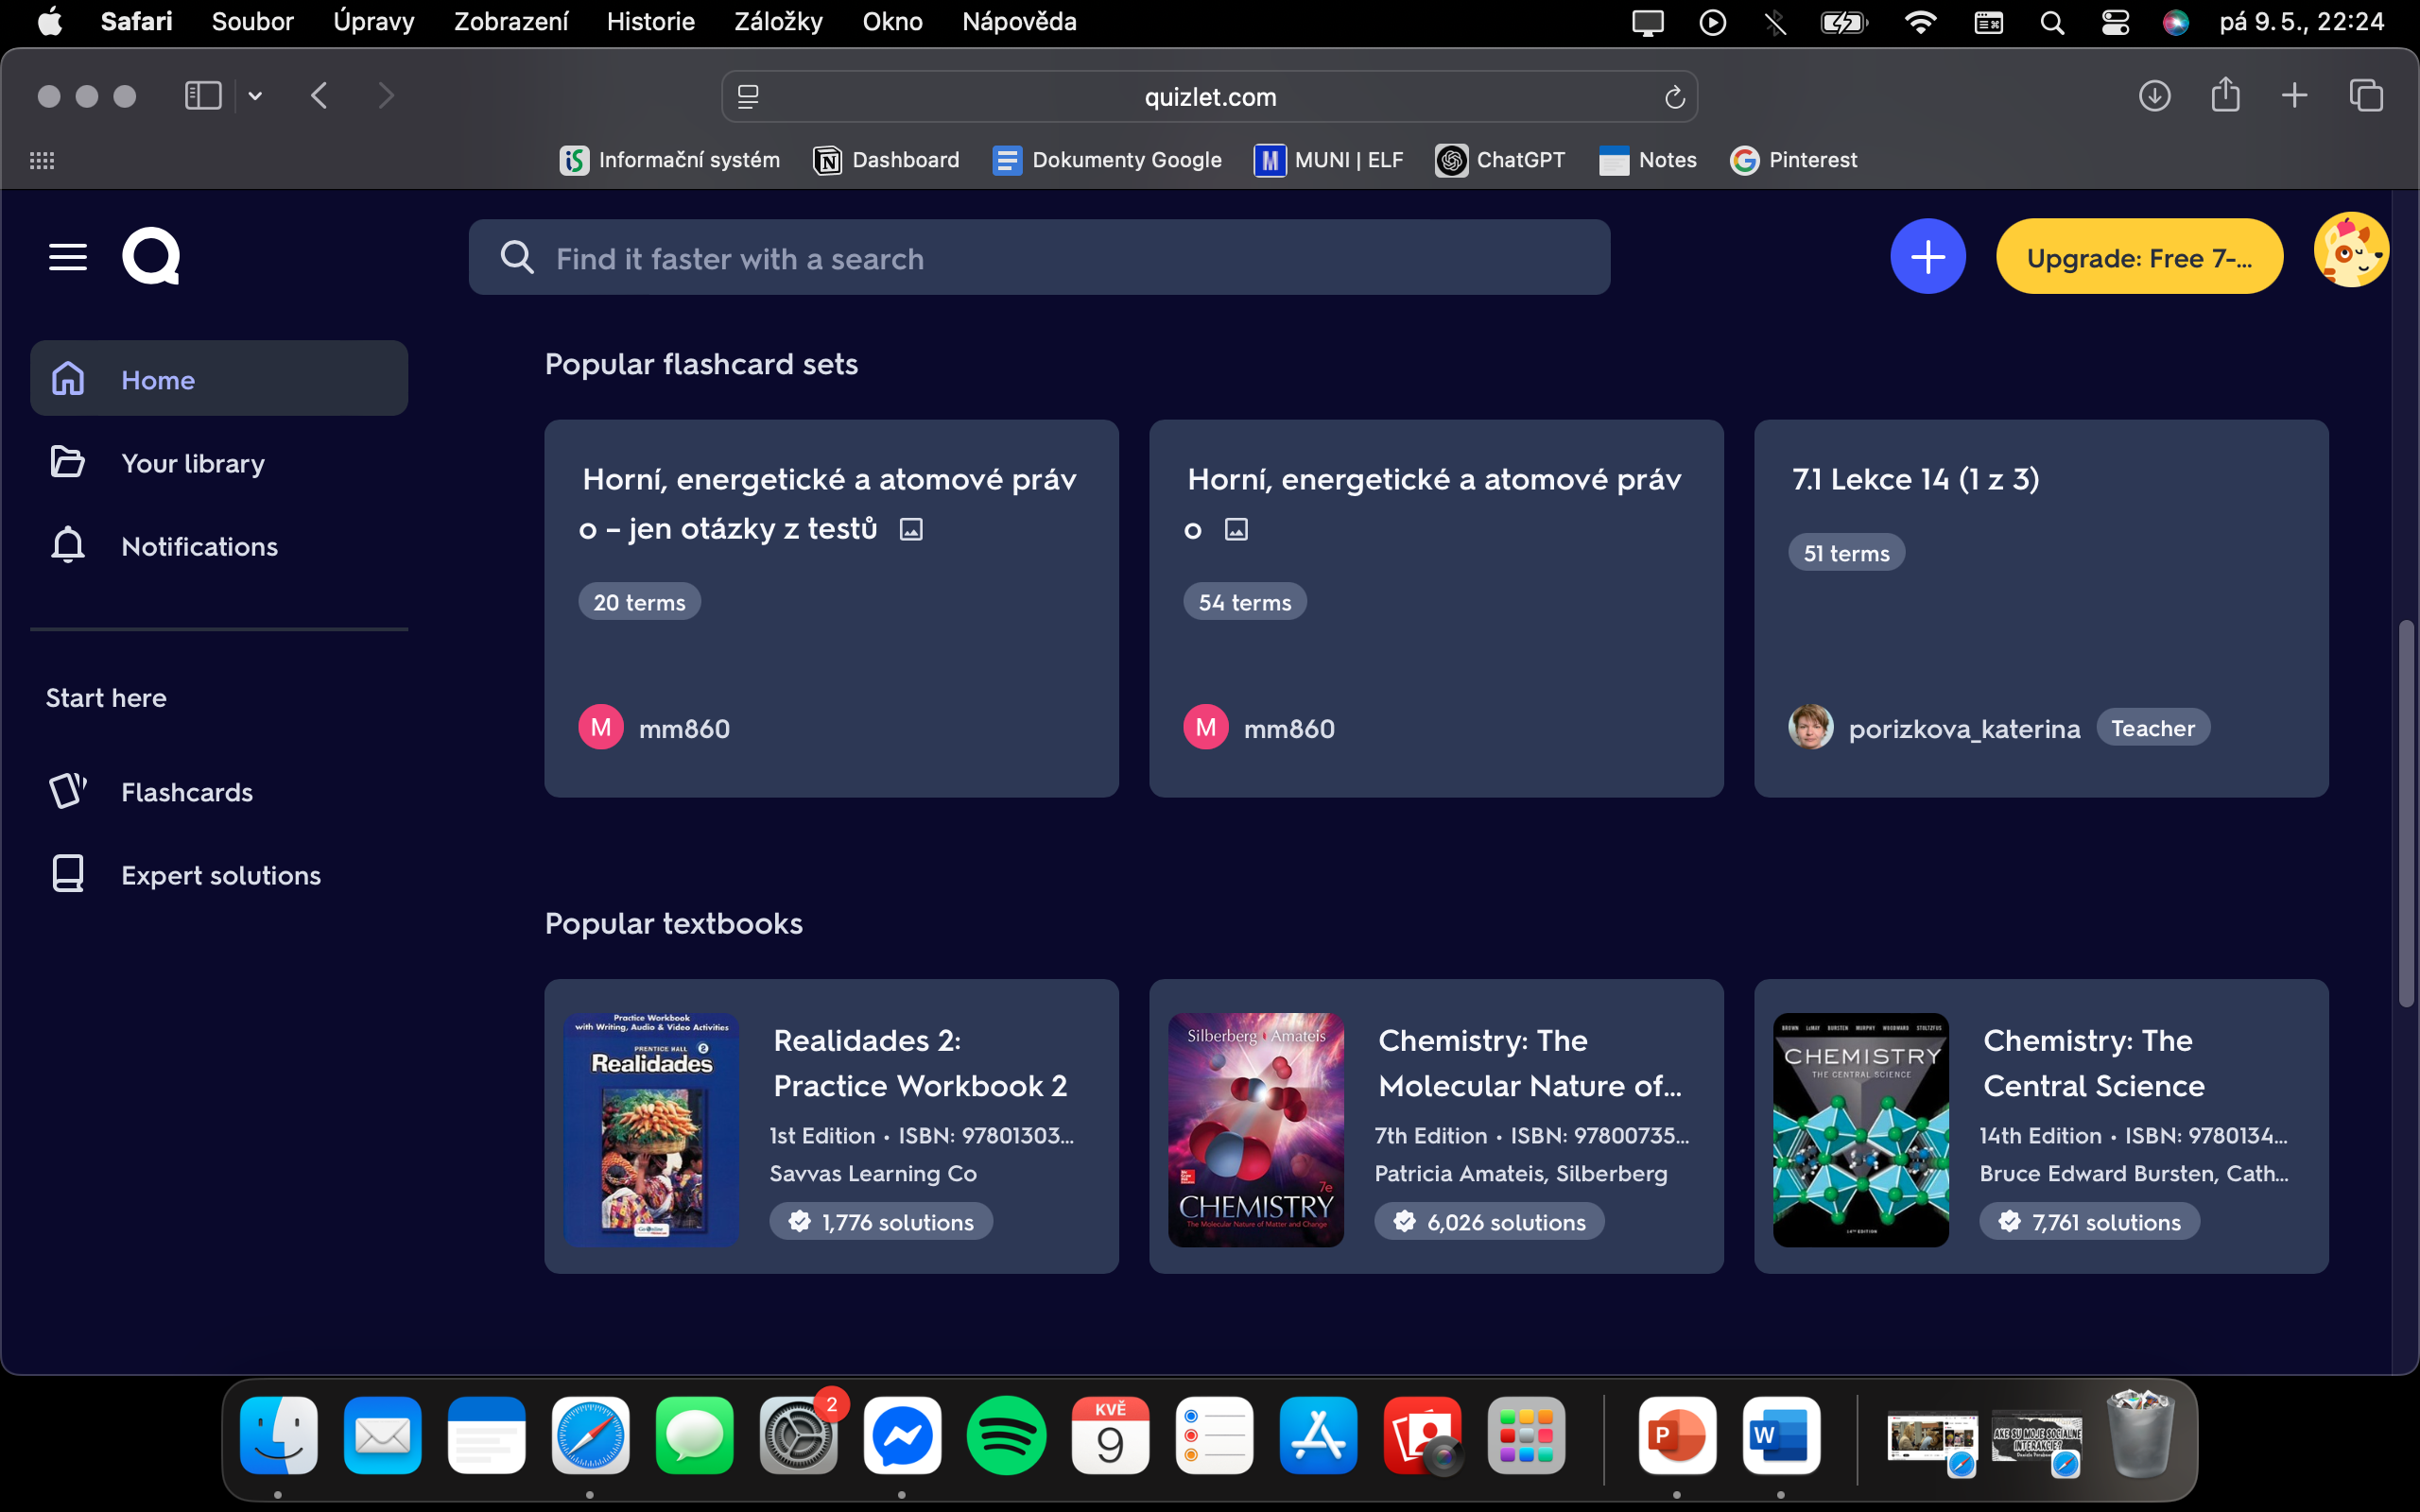Check Notifications
The width and height of the screenshot is (2420, 1512).
tap(200, 546)
